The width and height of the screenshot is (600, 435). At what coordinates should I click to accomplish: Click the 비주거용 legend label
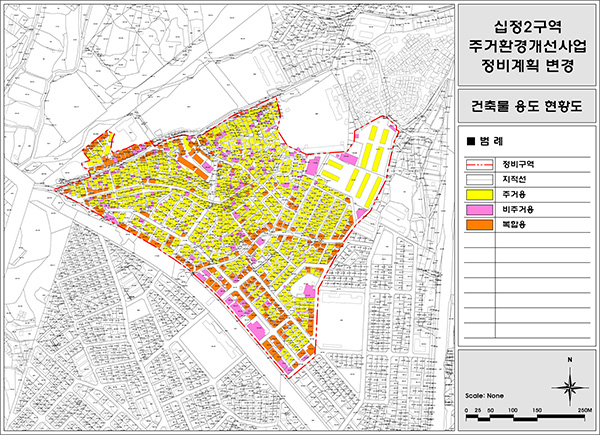click(x=520, y=212)
